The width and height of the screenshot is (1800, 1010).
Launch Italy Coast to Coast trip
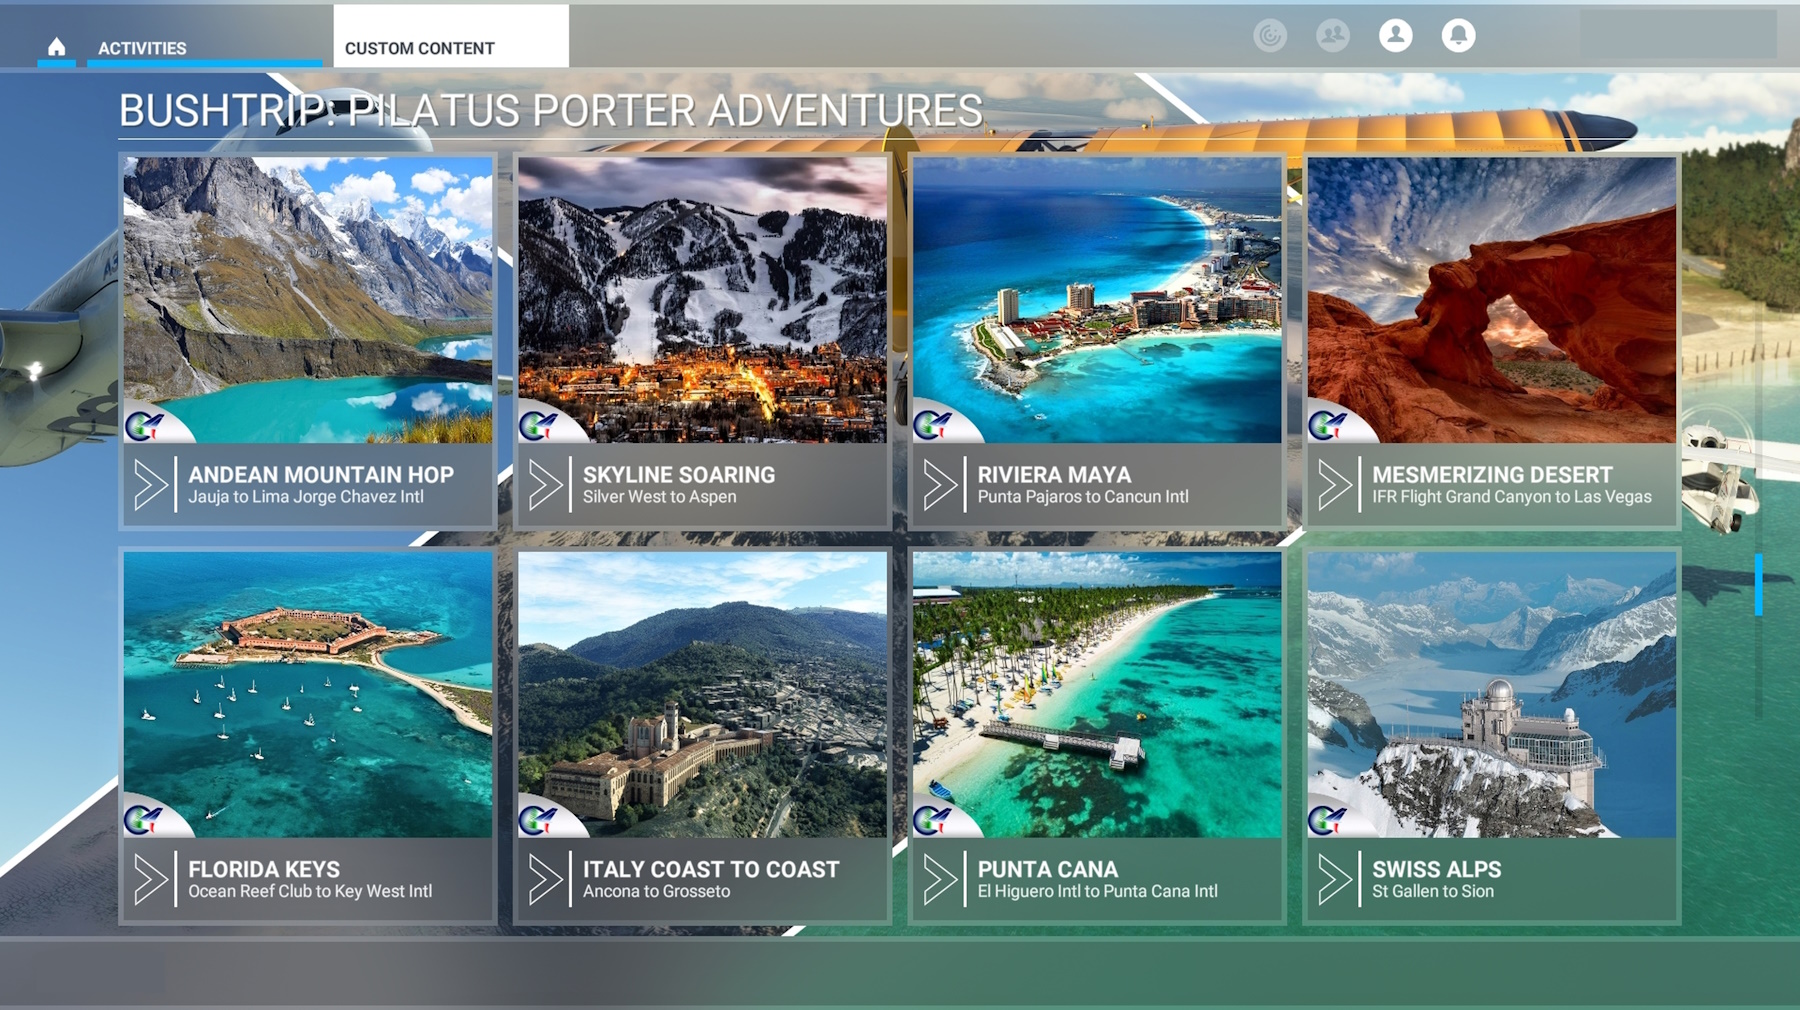click(x=702, y=879)
